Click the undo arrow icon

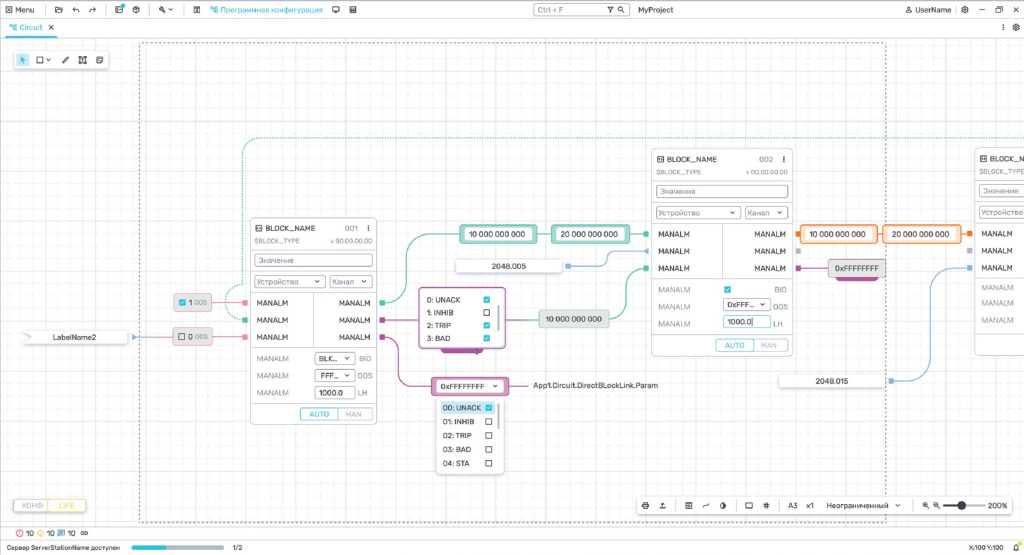click(x=76, y=9)
